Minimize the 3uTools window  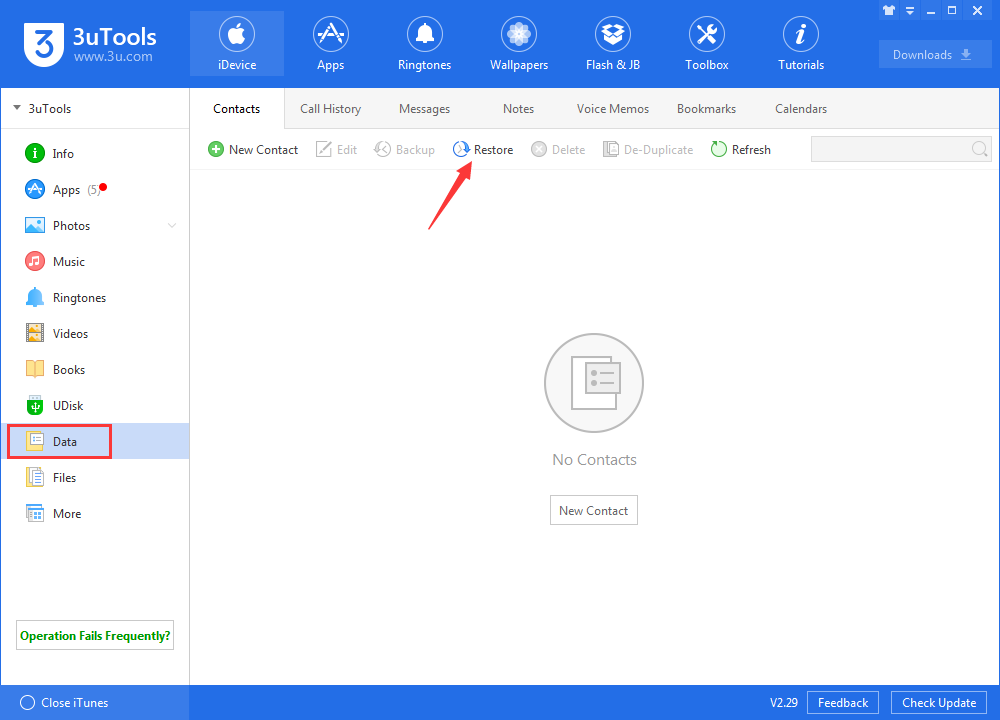point(931,11)
